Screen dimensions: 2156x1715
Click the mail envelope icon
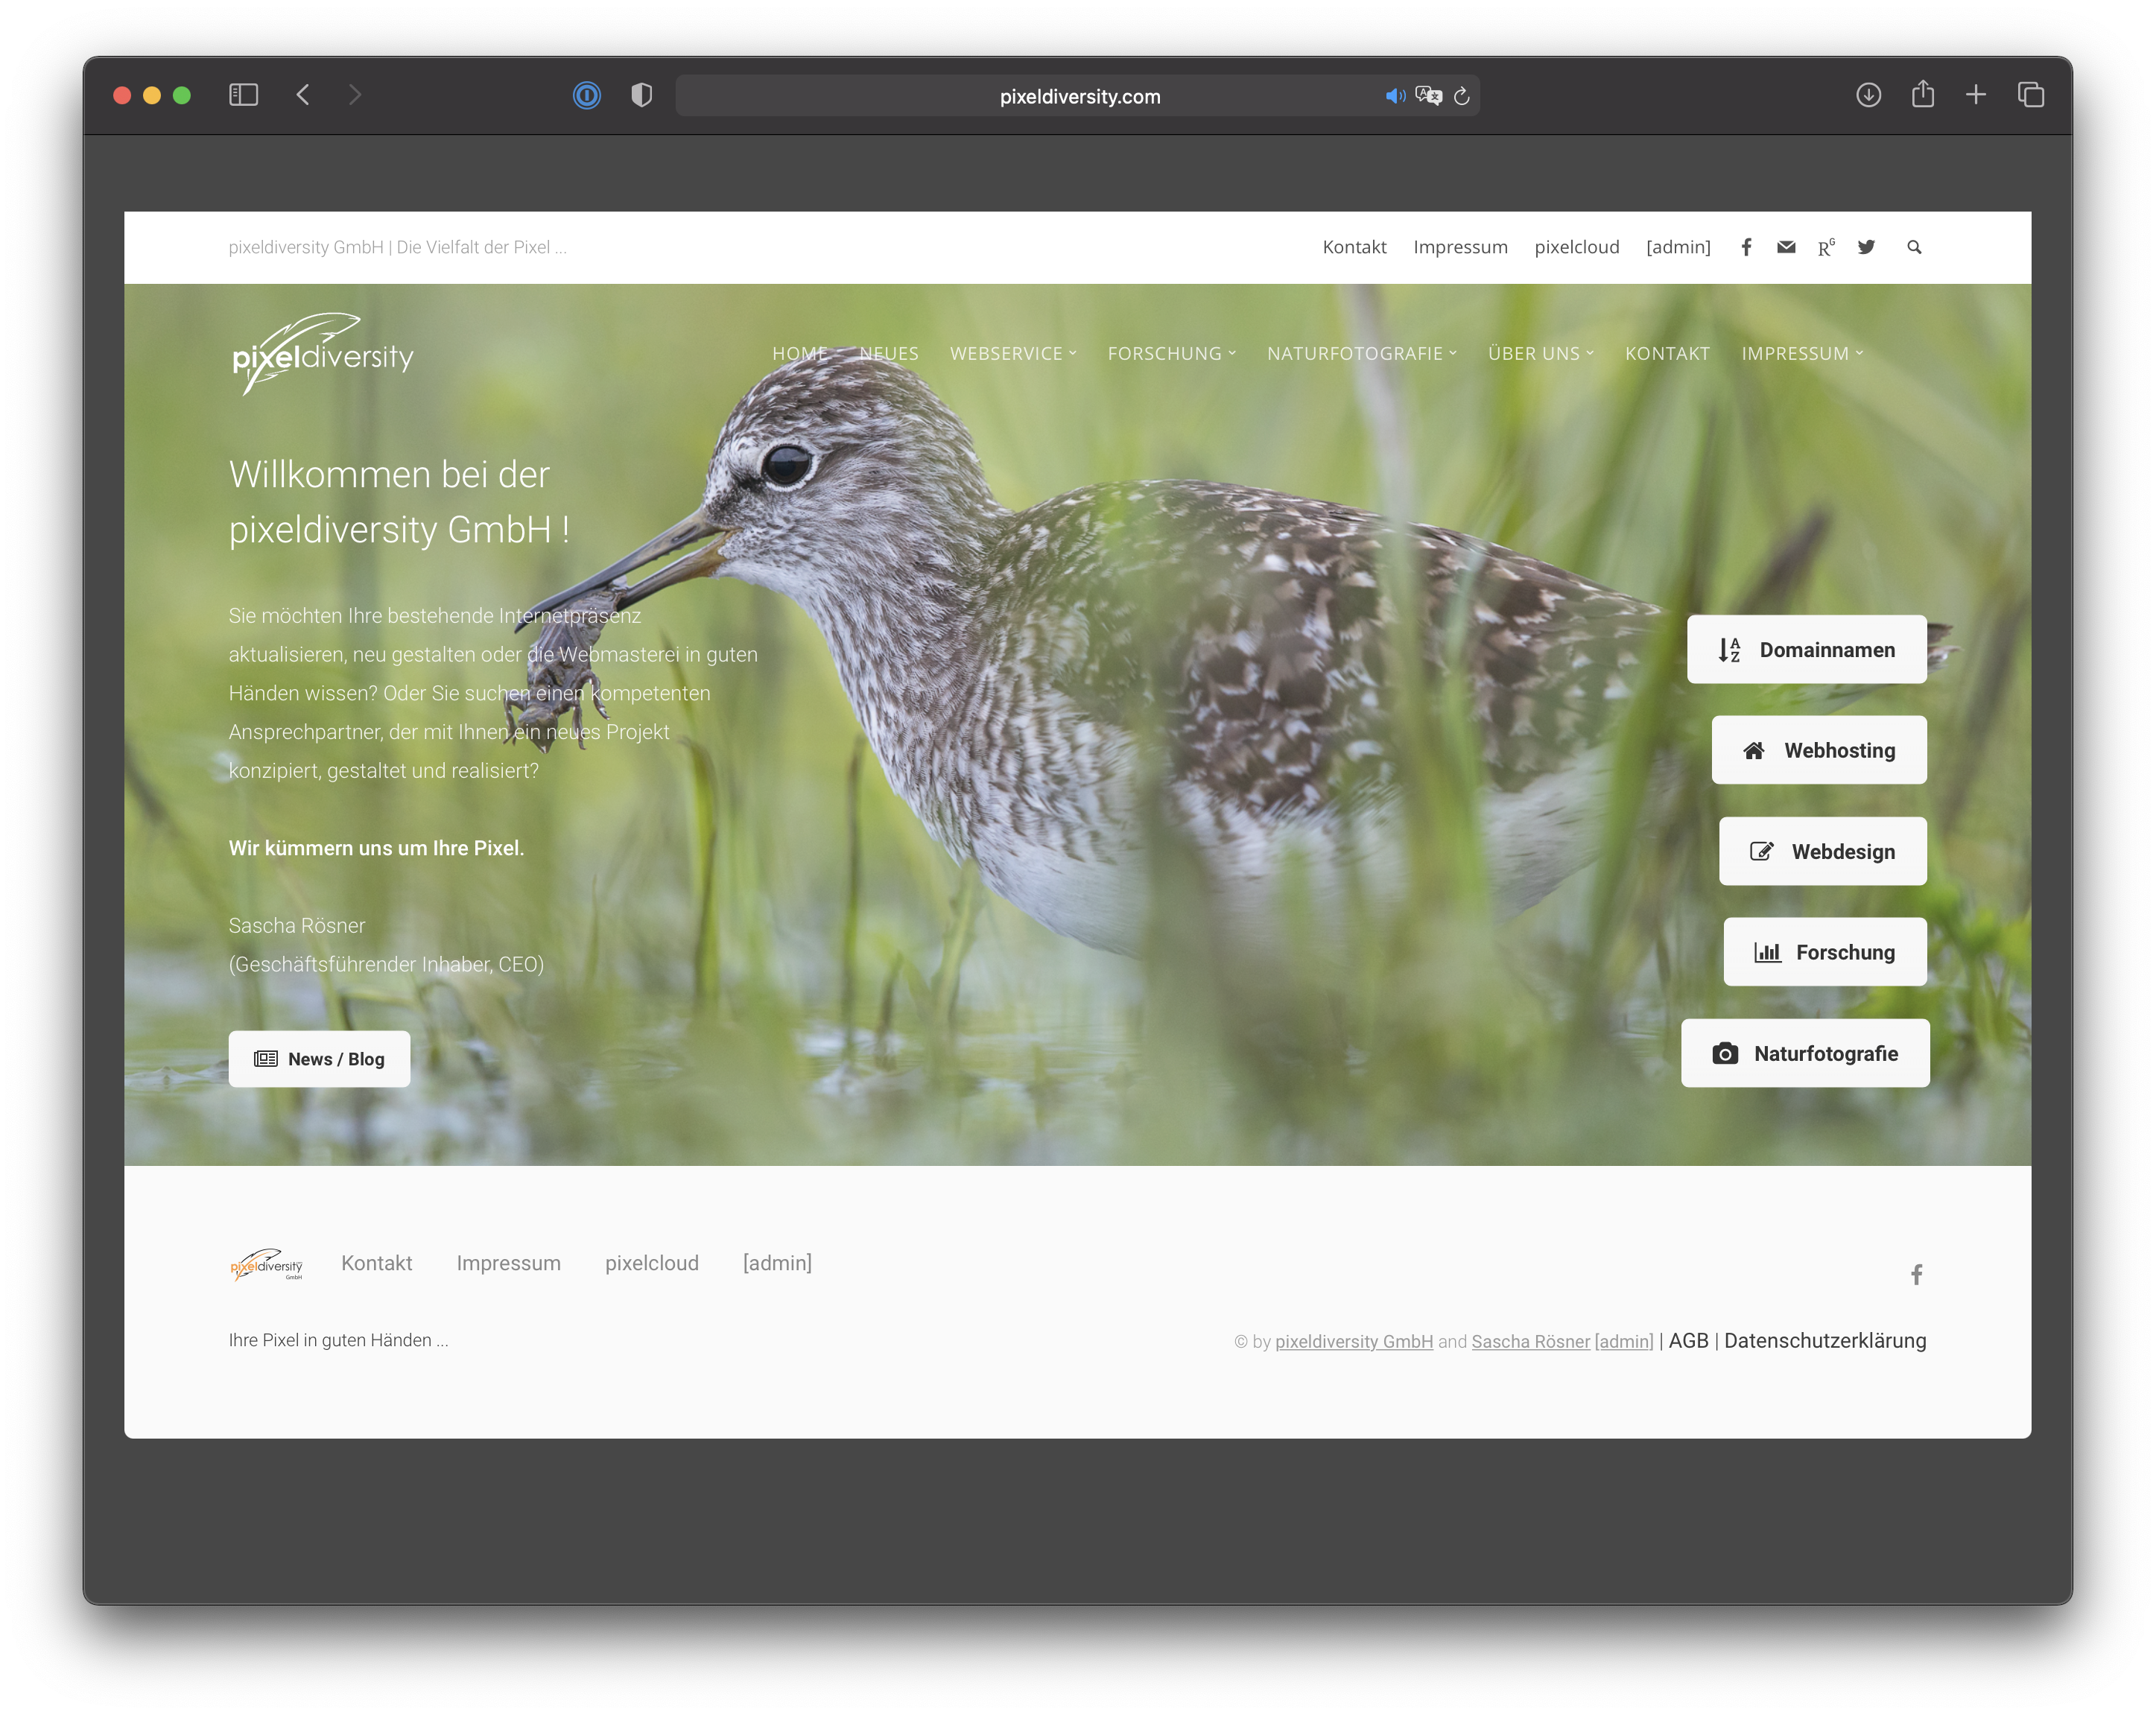(x=1786, y=247)
